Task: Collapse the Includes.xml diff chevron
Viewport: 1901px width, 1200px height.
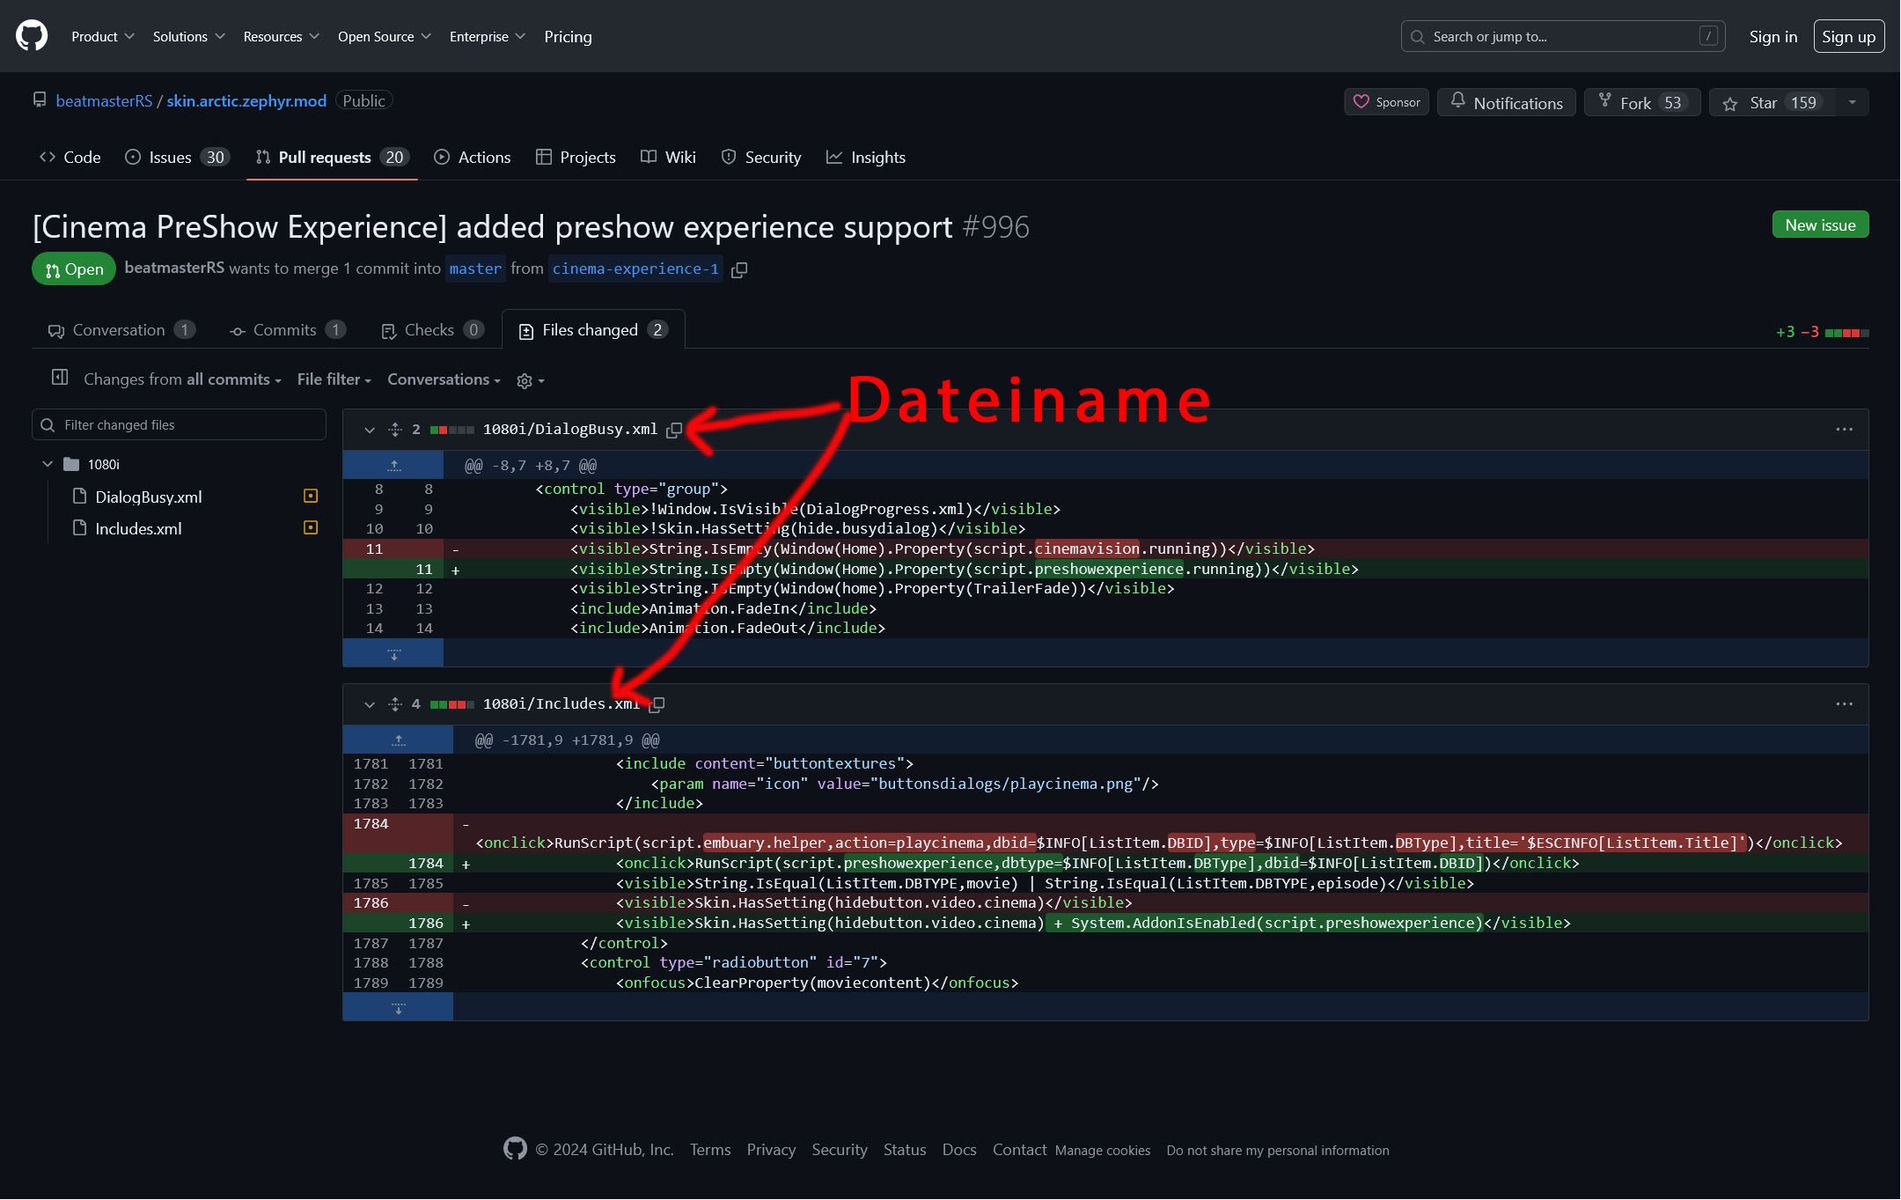Action: tap(369, 705)
